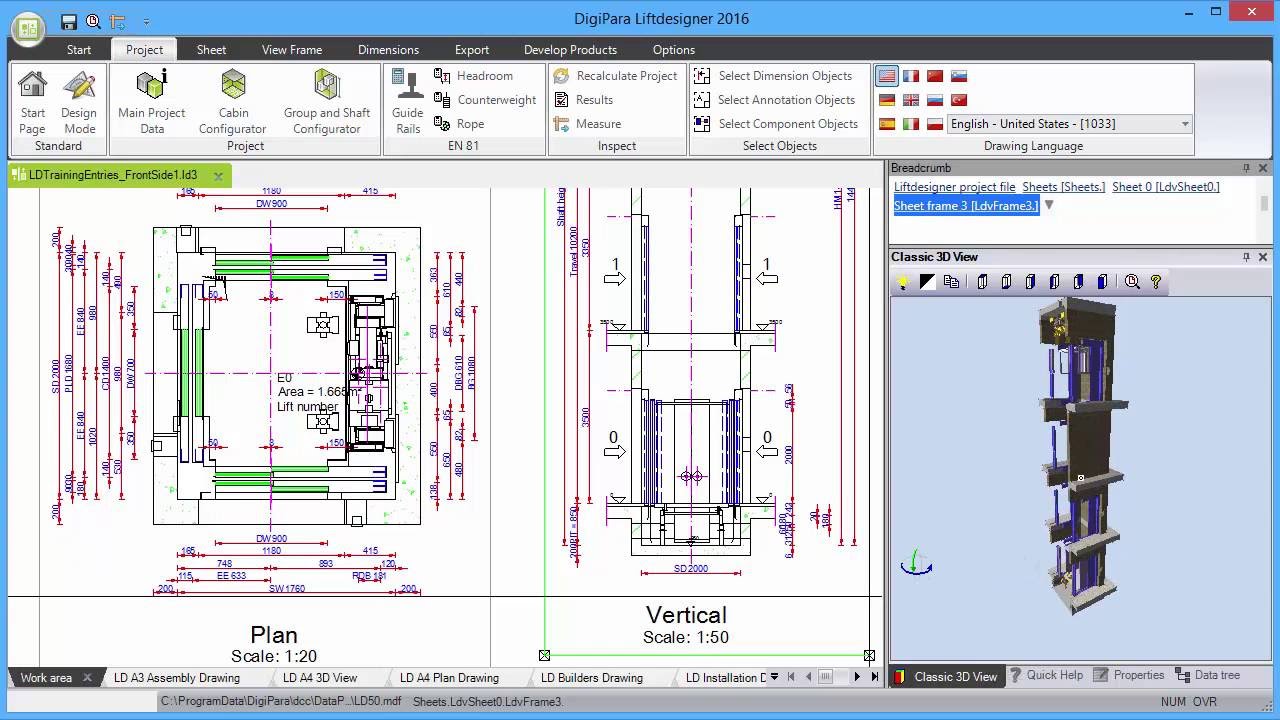The width and height of the screenshot is (1280, 720).
Task: Open the Customize Quick Access Toolbar arrow
Action: pos(146,21)
